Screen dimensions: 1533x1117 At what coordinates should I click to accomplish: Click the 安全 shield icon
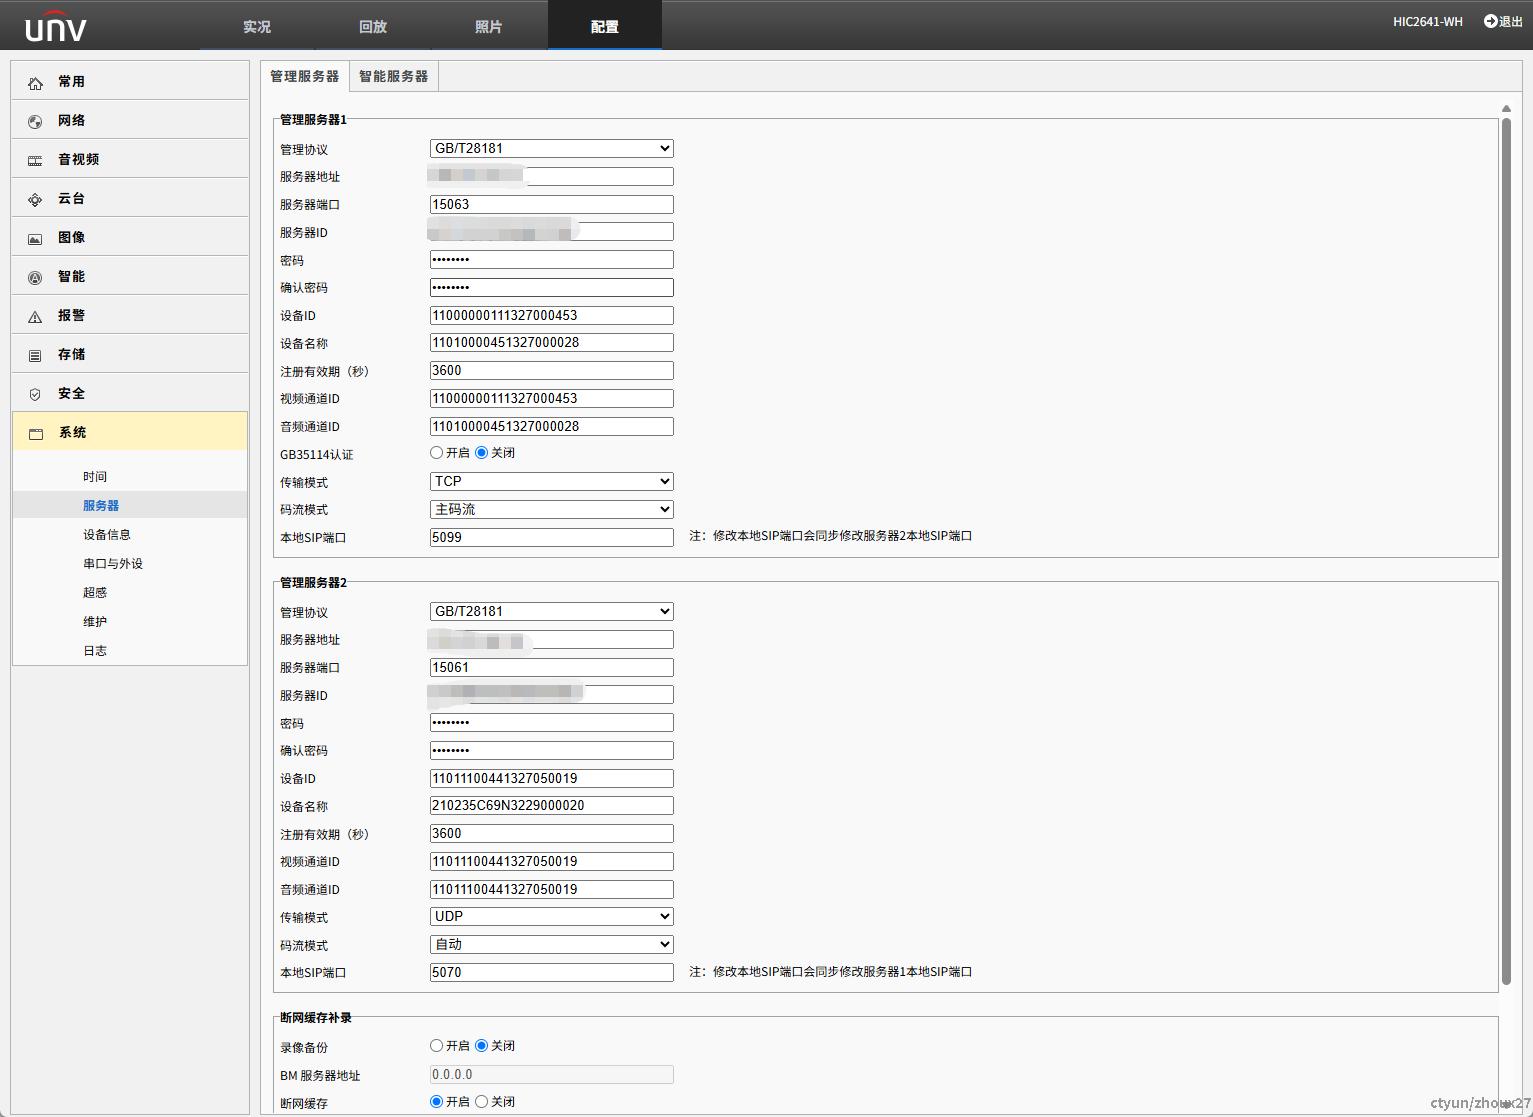pos(35,395)
